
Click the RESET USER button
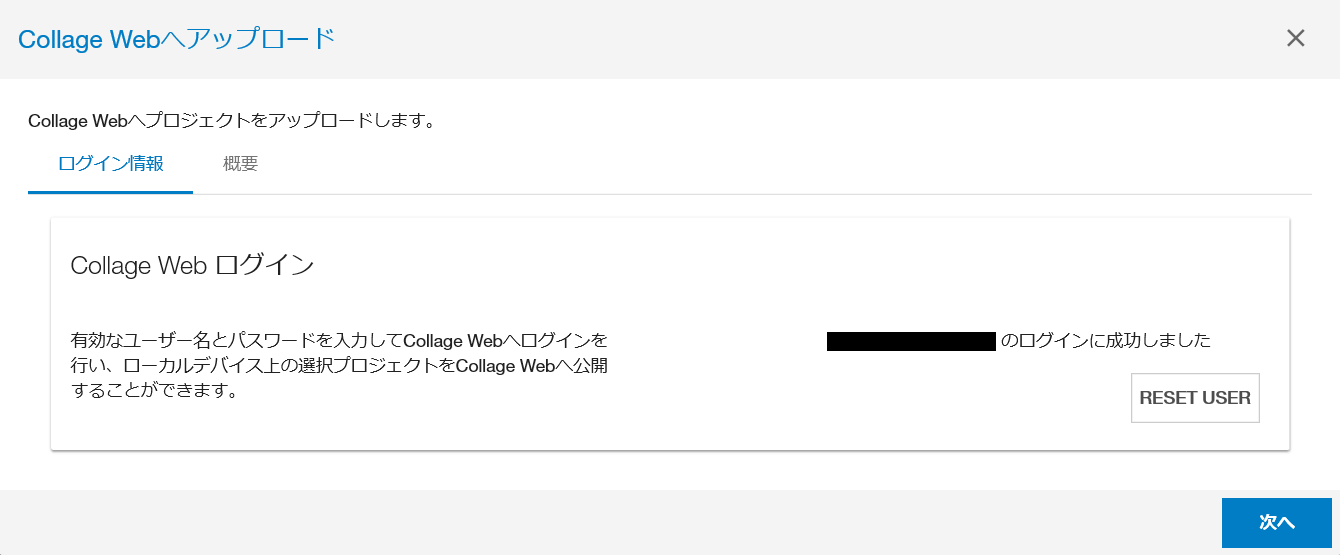(1195, 398)
